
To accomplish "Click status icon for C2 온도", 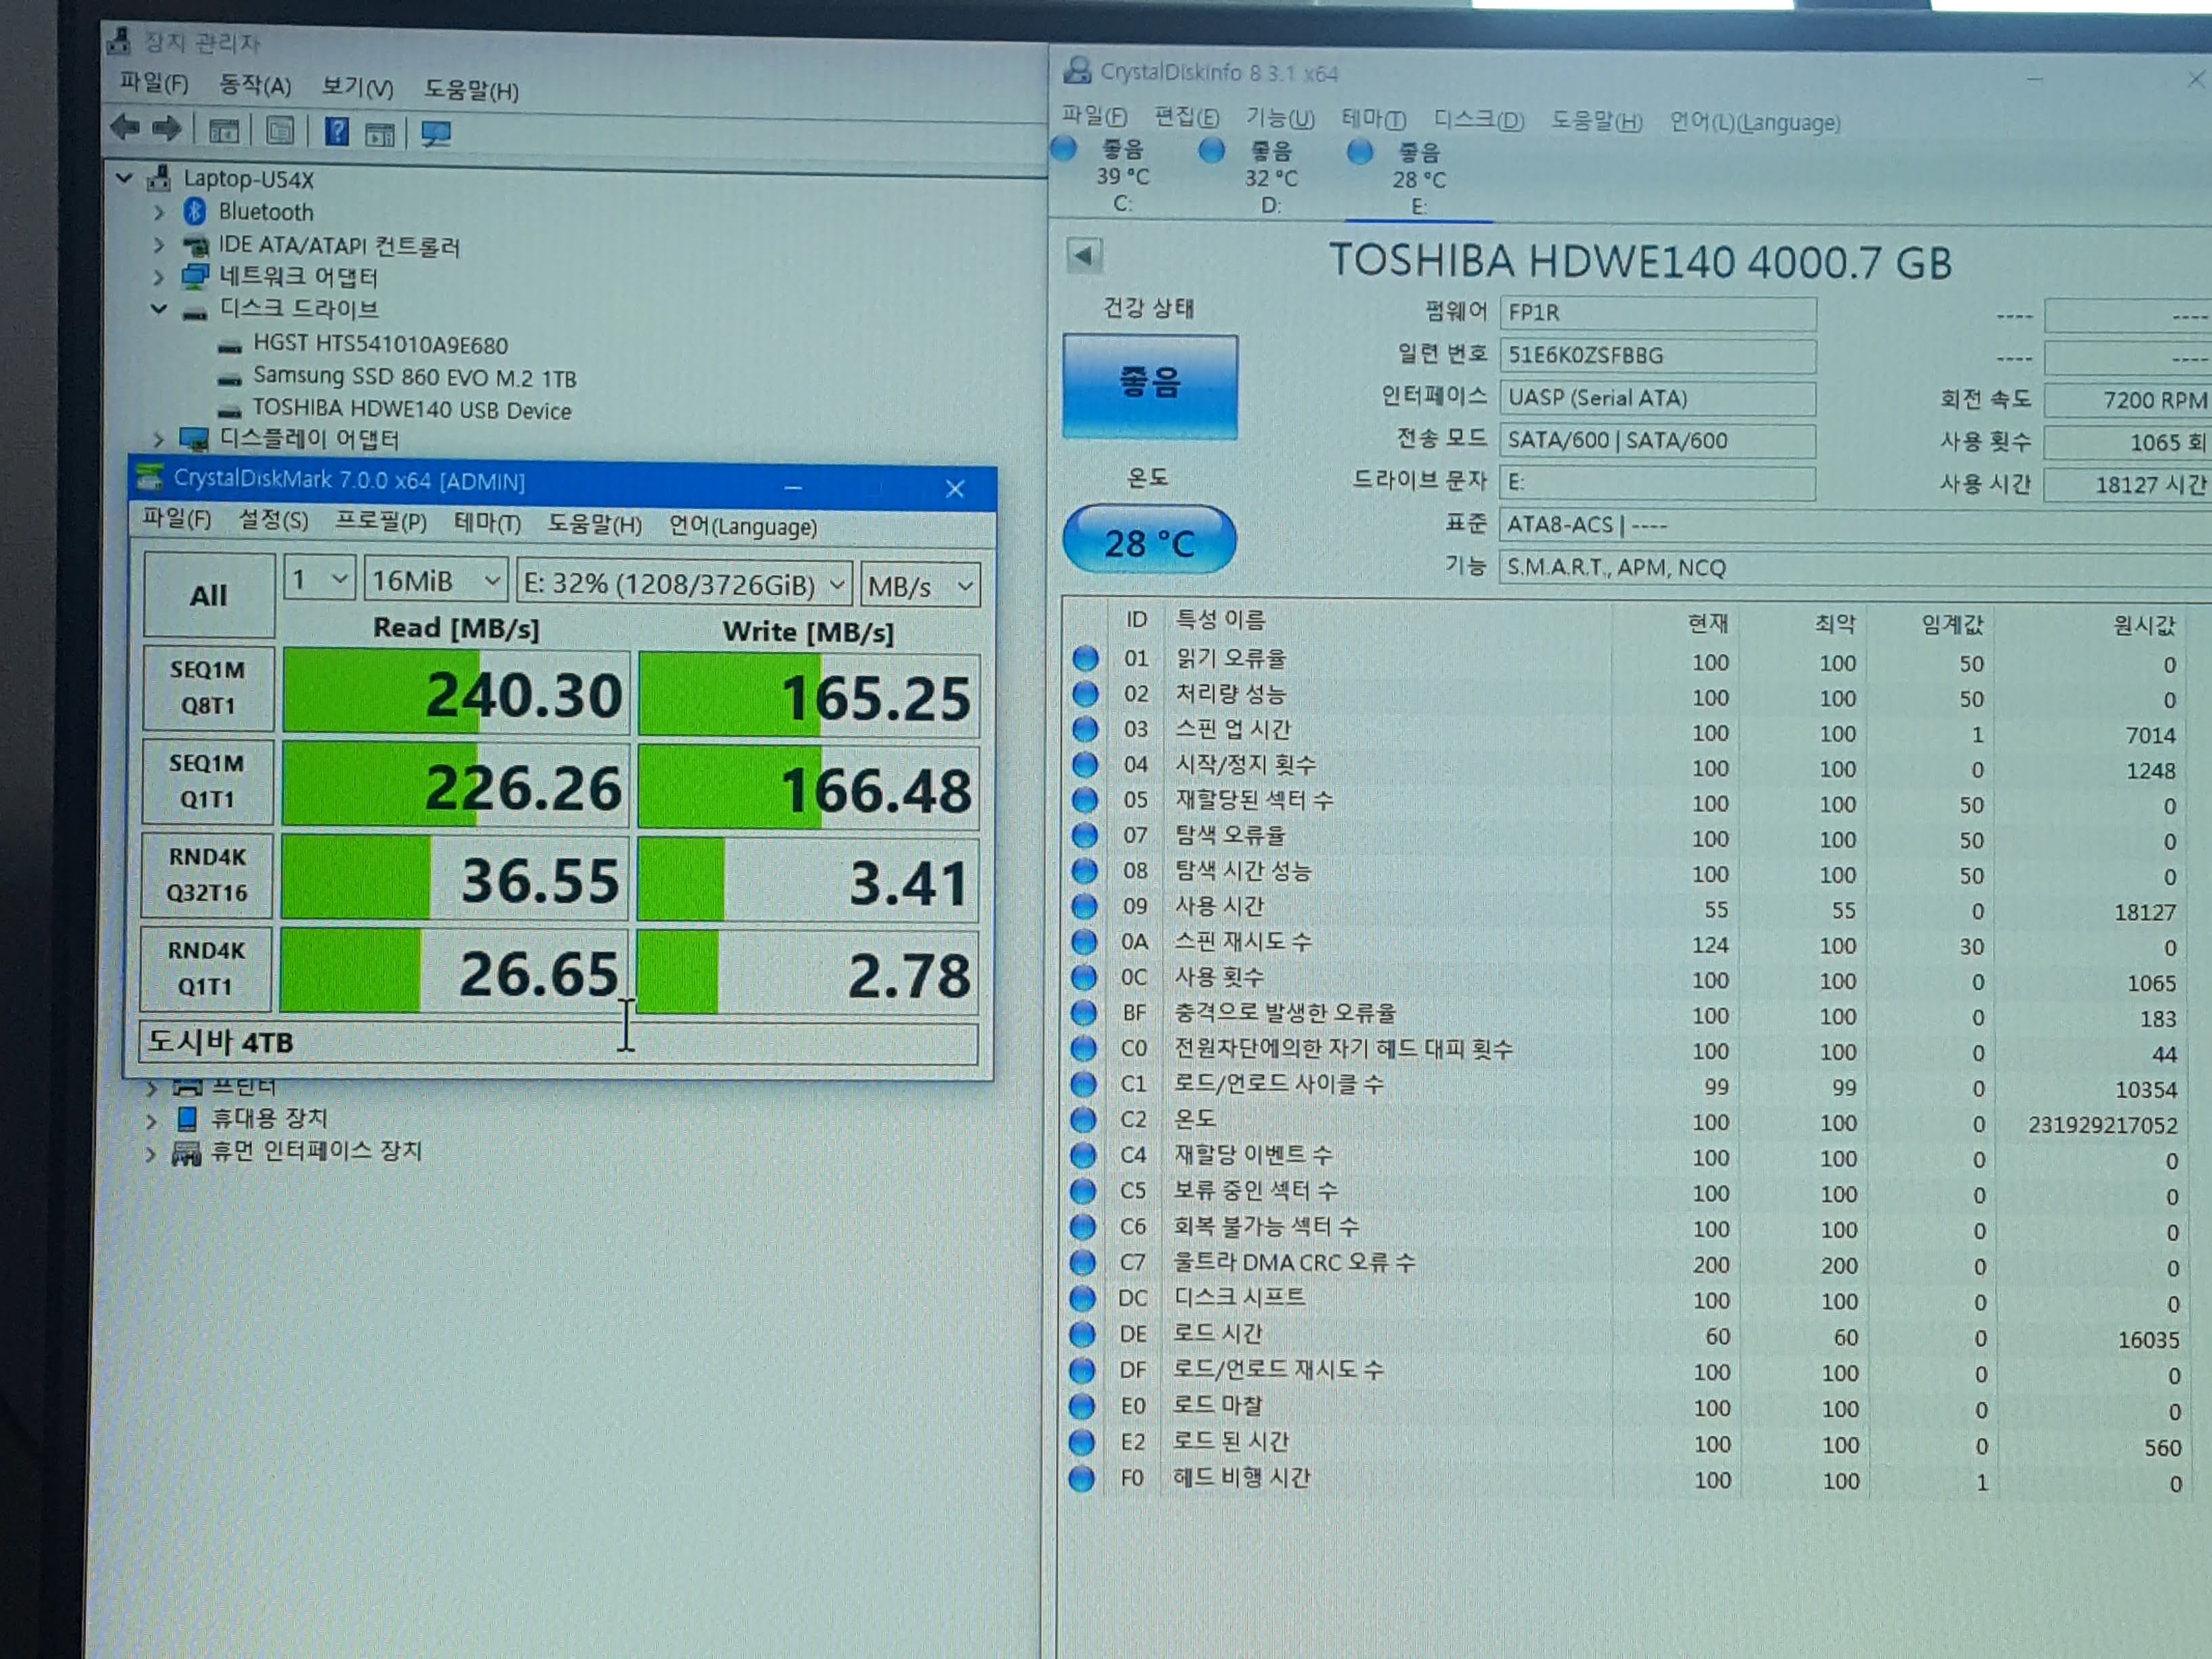I will pos(1083,1119).
